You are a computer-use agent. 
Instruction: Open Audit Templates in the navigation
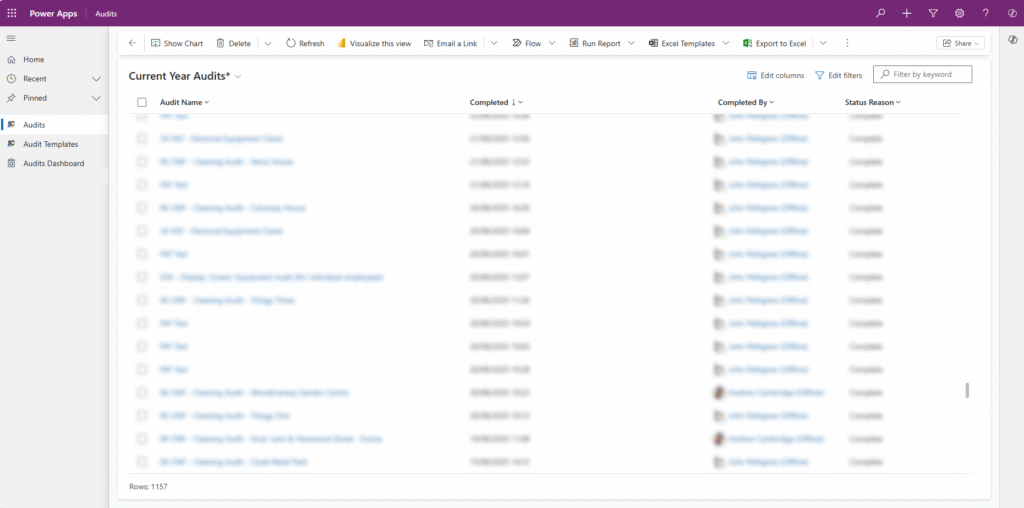point(50,144)
